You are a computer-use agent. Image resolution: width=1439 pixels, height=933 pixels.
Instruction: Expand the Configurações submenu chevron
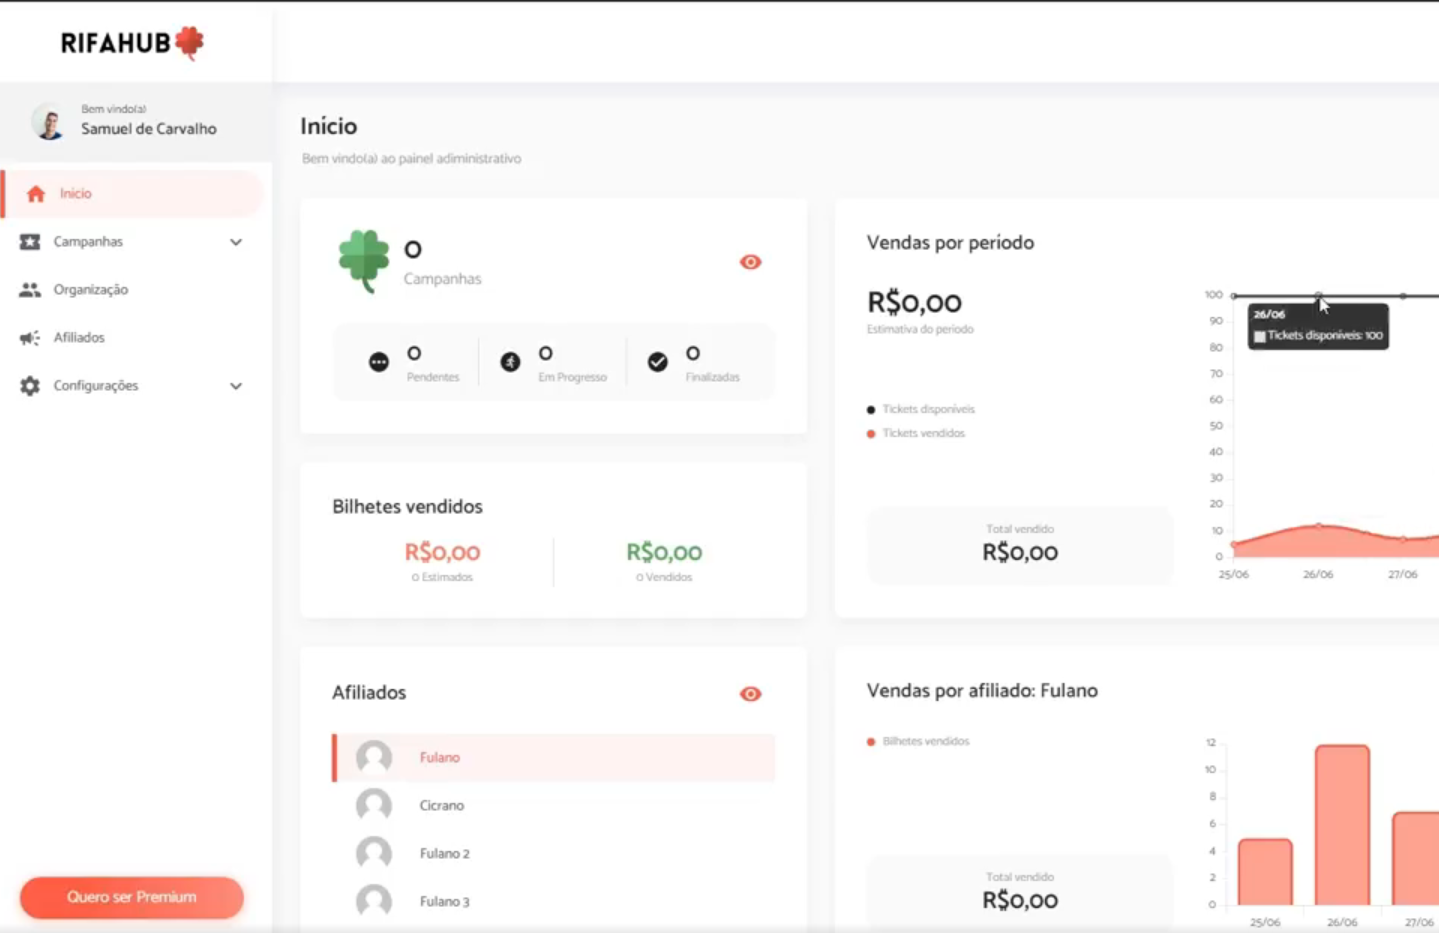pos(236,386)
